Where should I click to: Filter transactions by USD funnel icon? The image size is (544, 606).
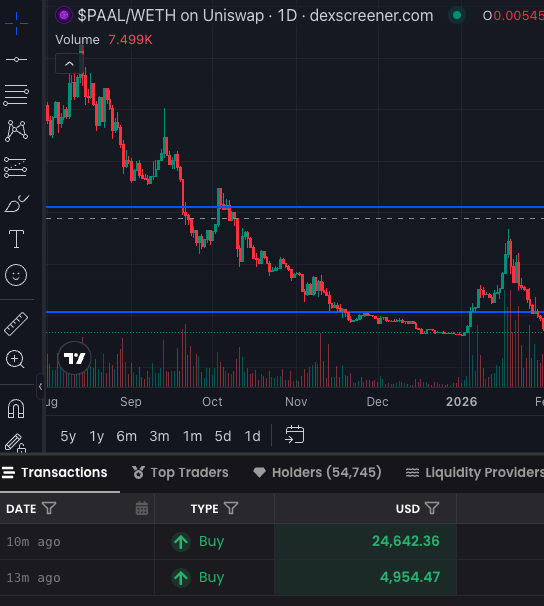(432, 508)
